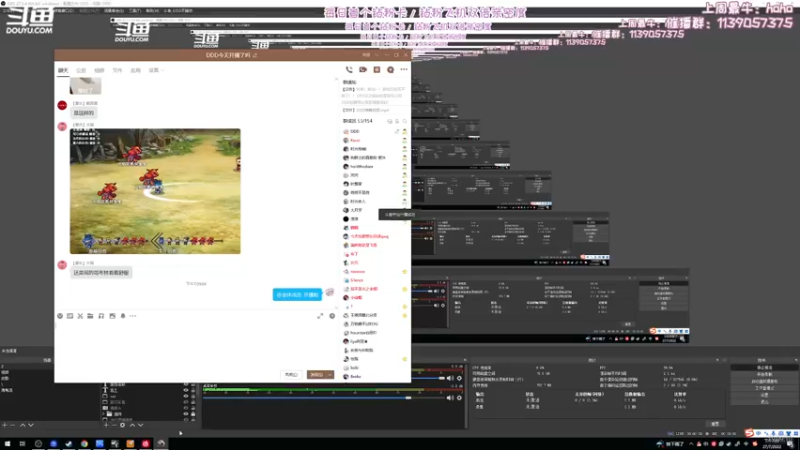The width and height of the screenshot is (800, 450).
Task: Remove the selected source with the minus button
Action: 114,425
